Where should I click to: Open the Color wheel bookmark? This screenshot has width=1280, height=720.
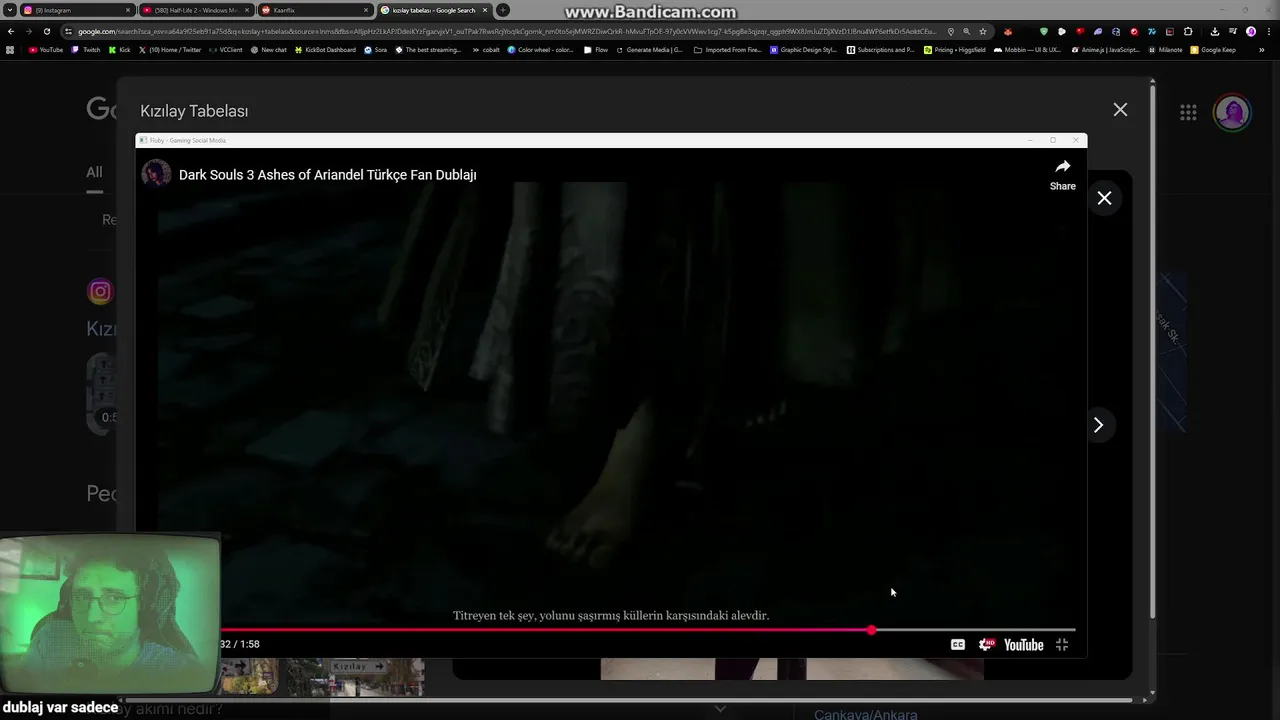pos(540,50)
